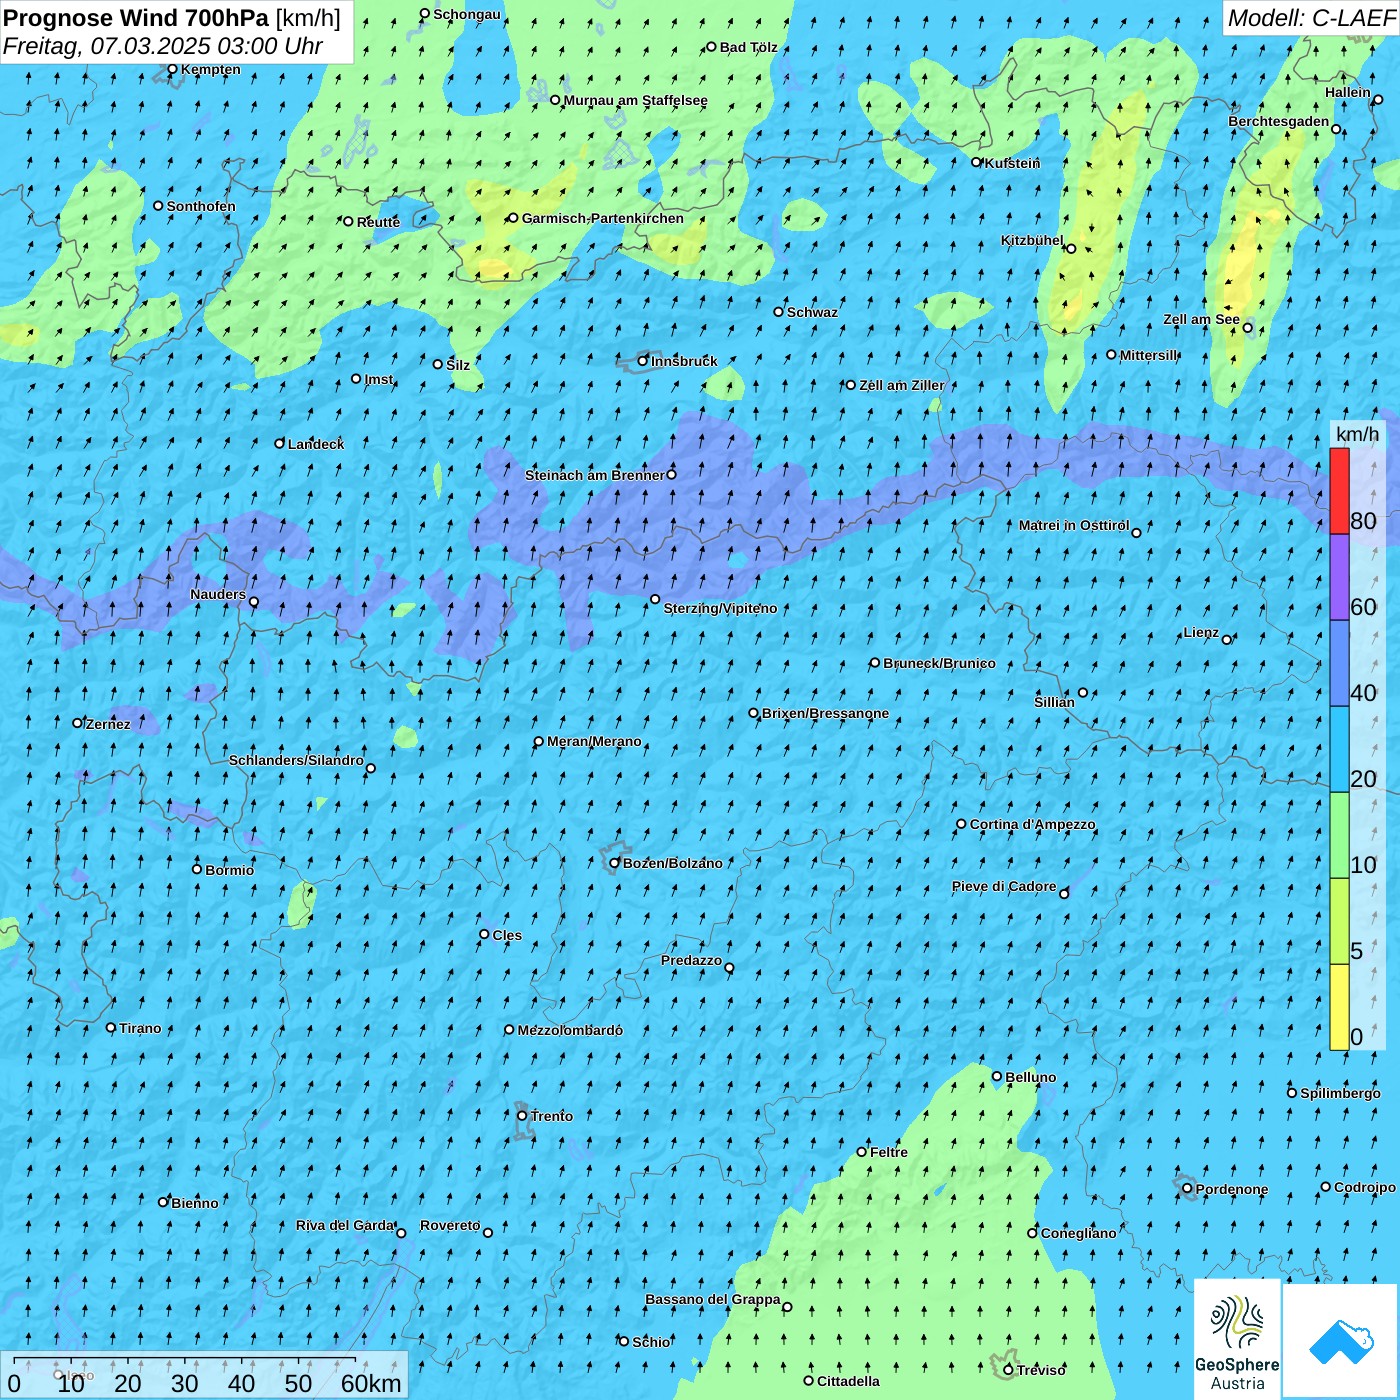The height and width of the screenshot is (1400, 1400).
Task: Pick the blue 40–60 legend color segment
Action: pos(1339,664)
